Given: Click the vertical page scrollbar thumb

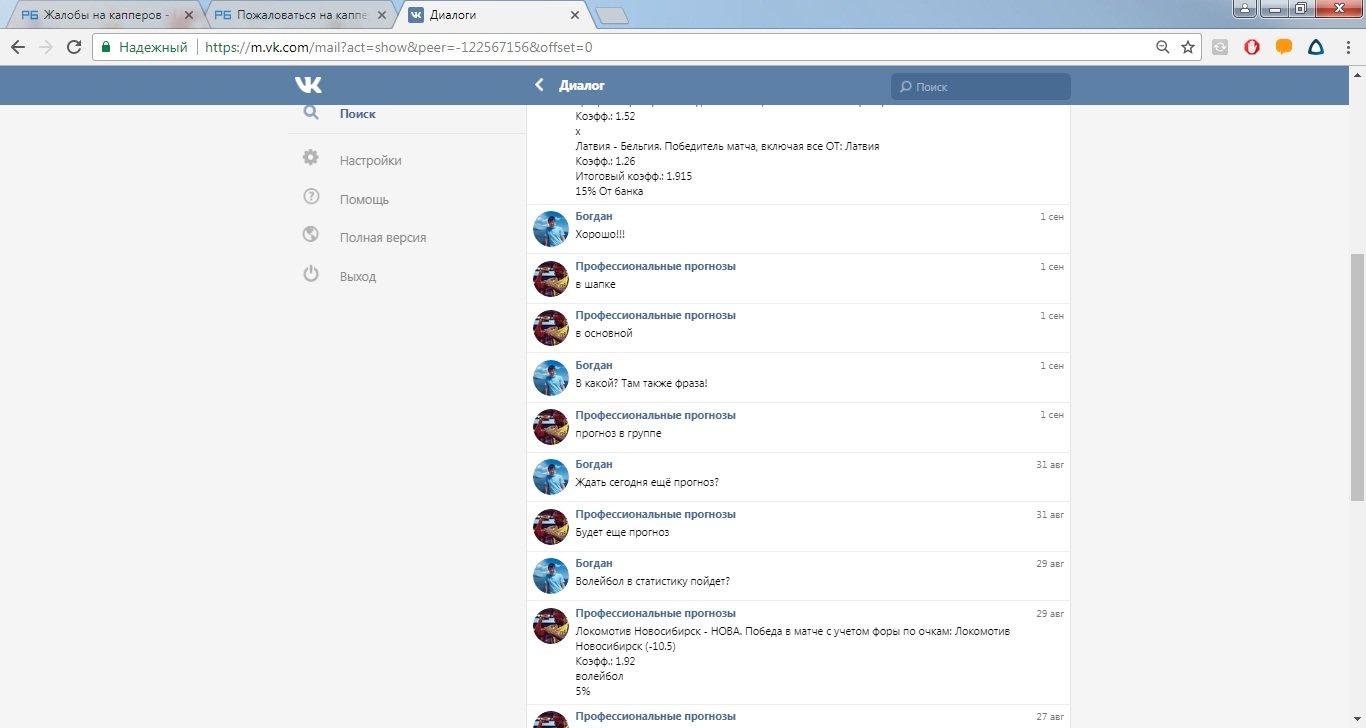Looking at the screenshot, I should click(x=1357, y=375).
